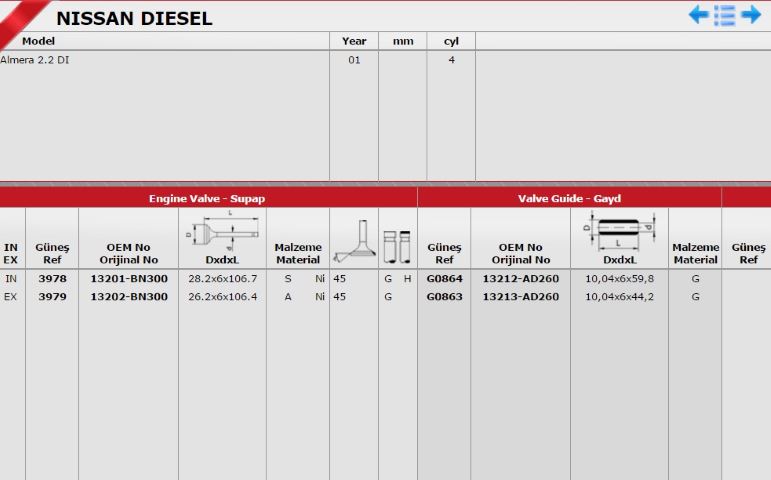Click the IN row label
Screen dimensions: 771x480
[11, 278]
